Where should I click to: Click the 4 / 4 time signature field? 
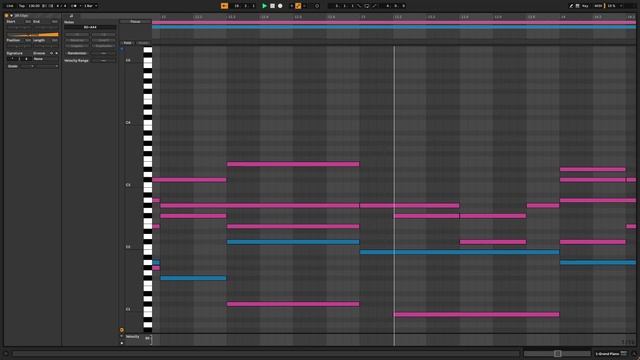61,6
